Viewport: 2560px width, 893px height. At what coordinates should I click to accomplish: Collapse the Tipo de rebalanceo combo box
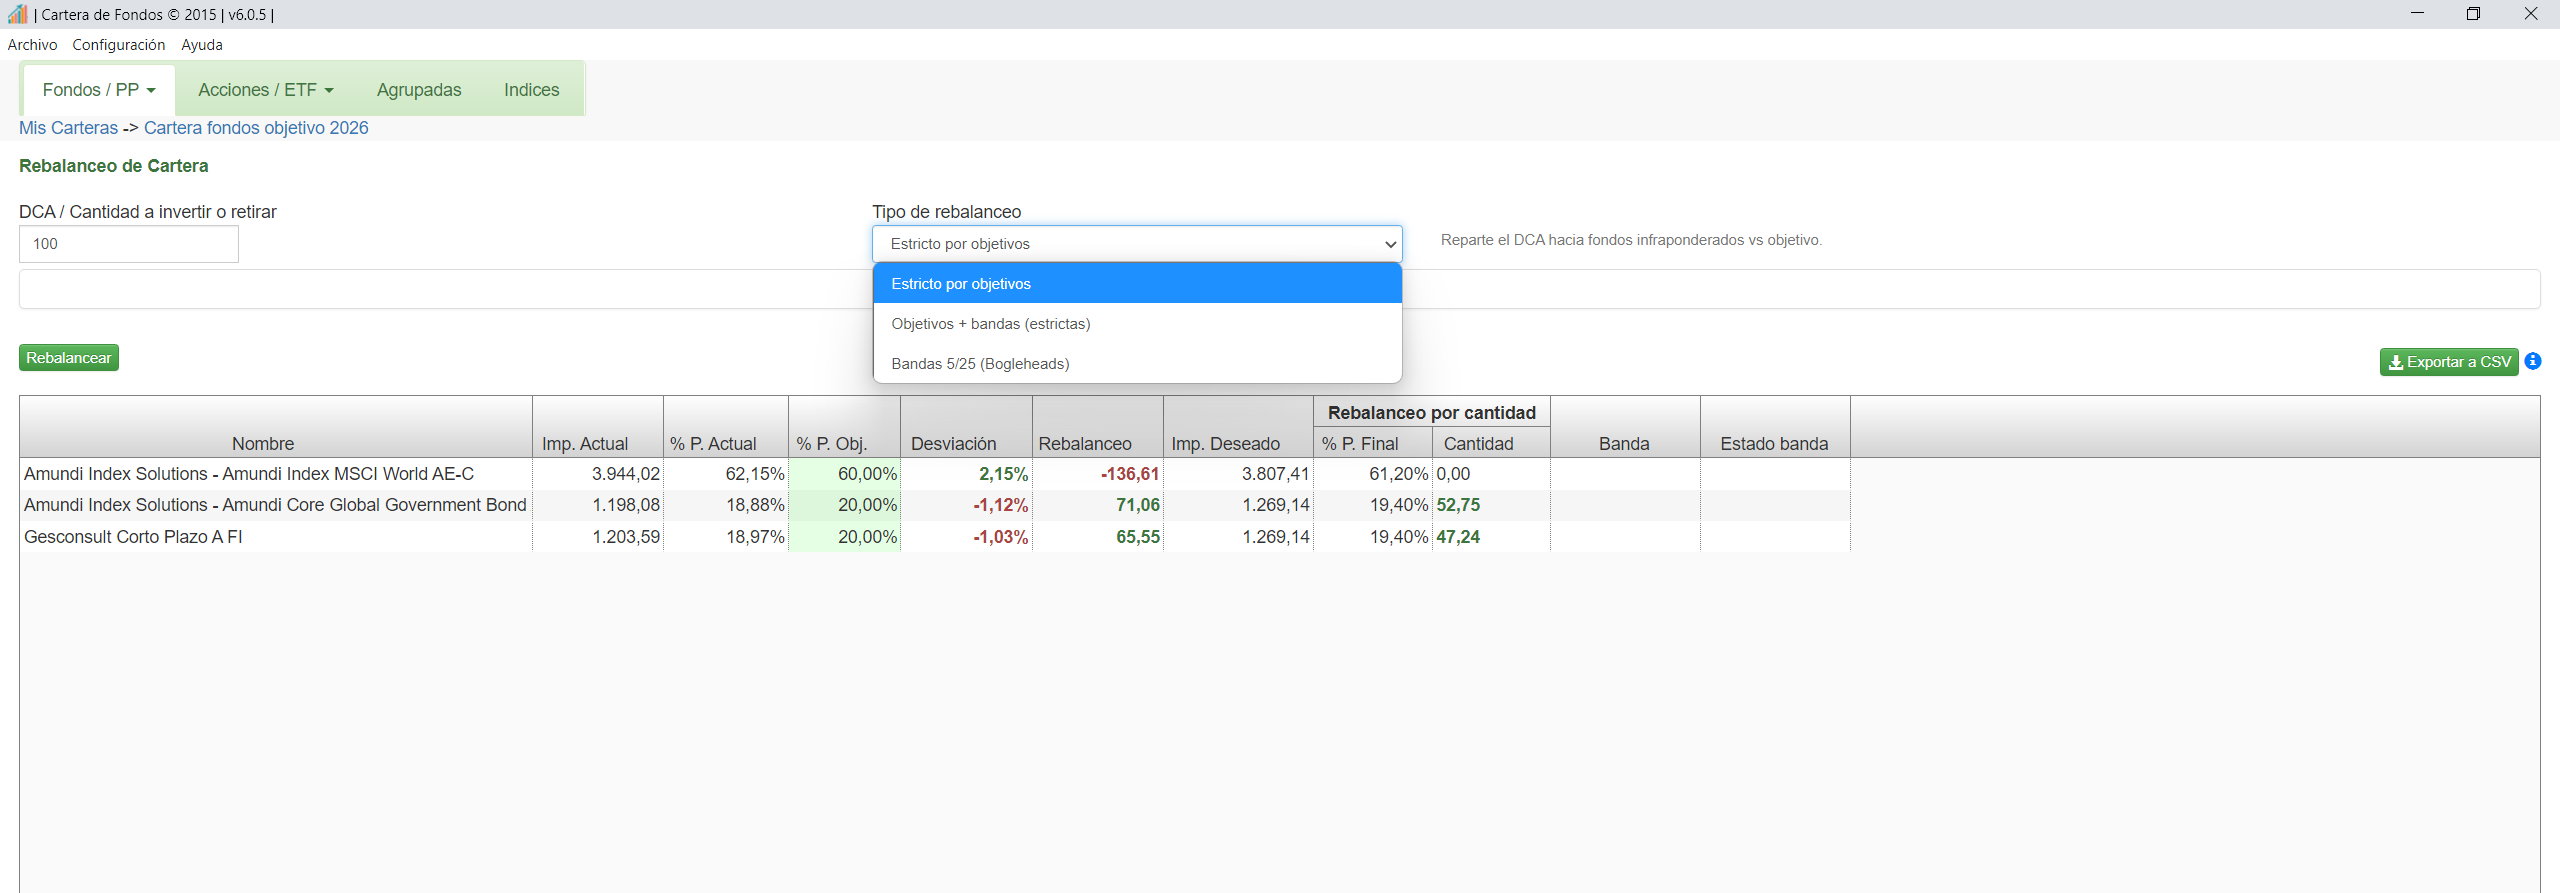point(1136,244)
